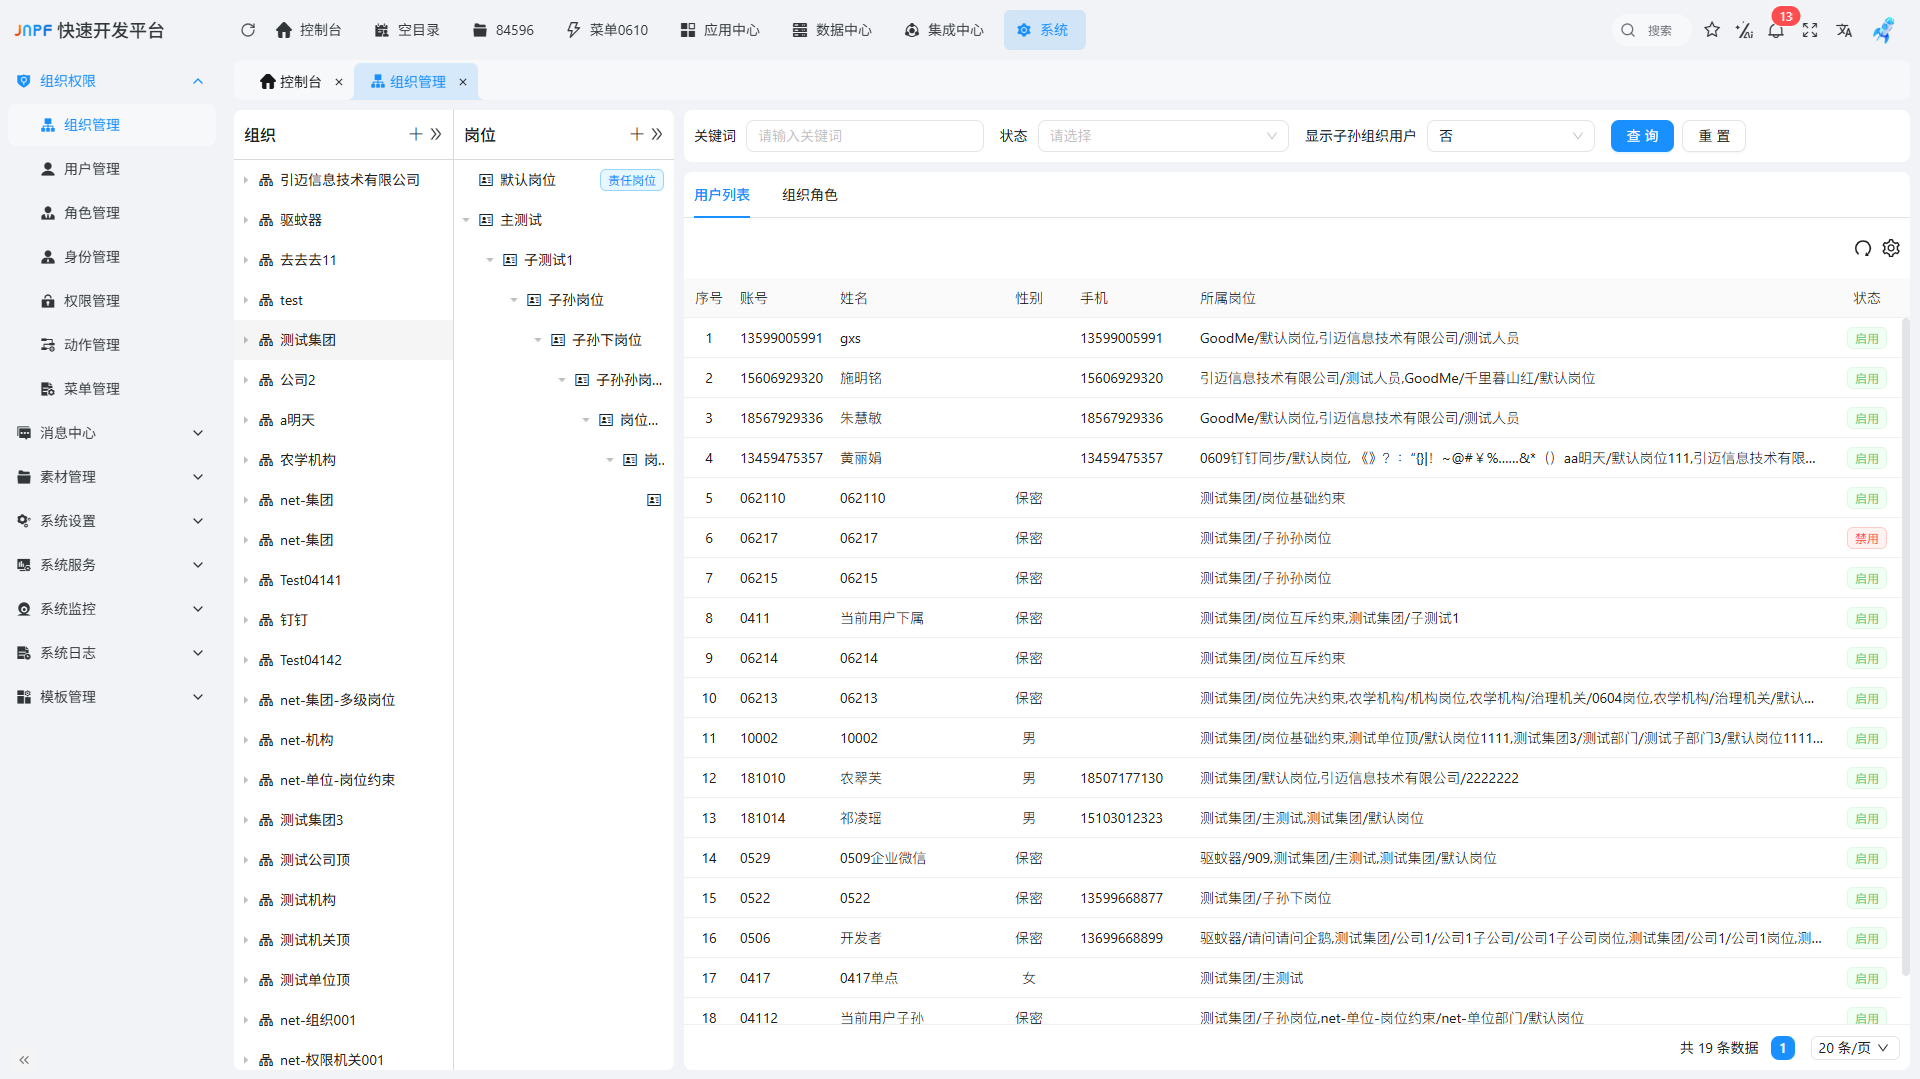Collapse the 组织 panel with double arrow
1920x1079 pixels.
pos(436,134)
